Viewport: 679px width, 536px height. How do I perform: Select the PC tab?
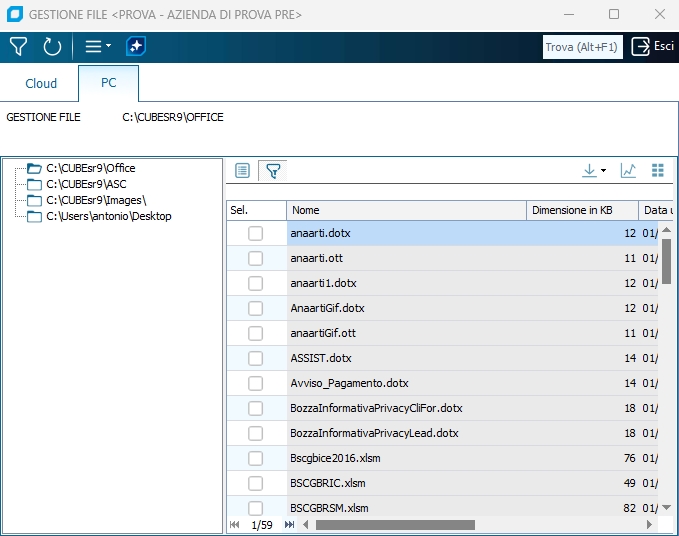click(108, 83)
